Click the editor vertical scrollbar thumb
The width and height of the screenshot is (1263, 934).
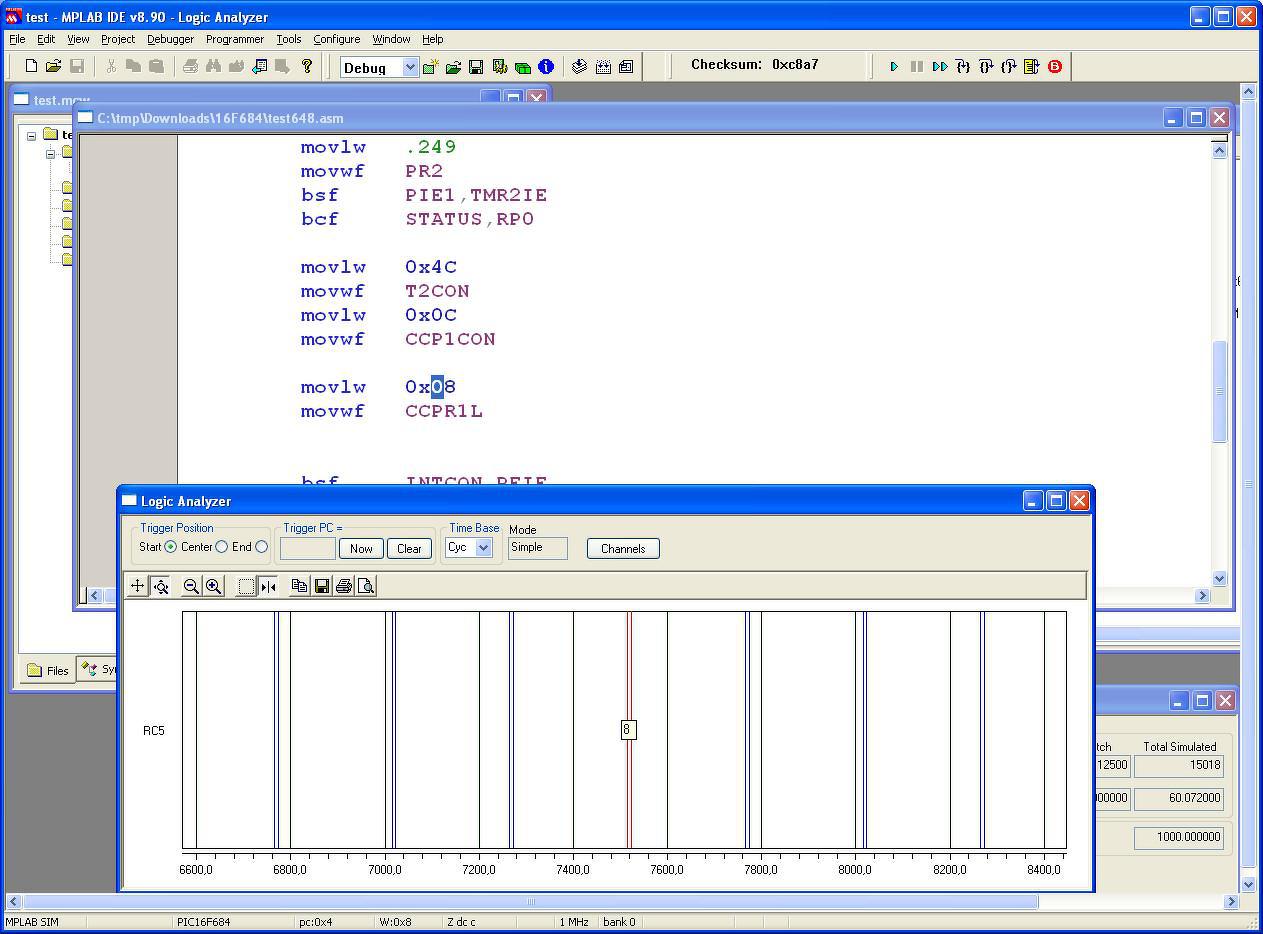pyautogui.click(x=1219, y=392)
